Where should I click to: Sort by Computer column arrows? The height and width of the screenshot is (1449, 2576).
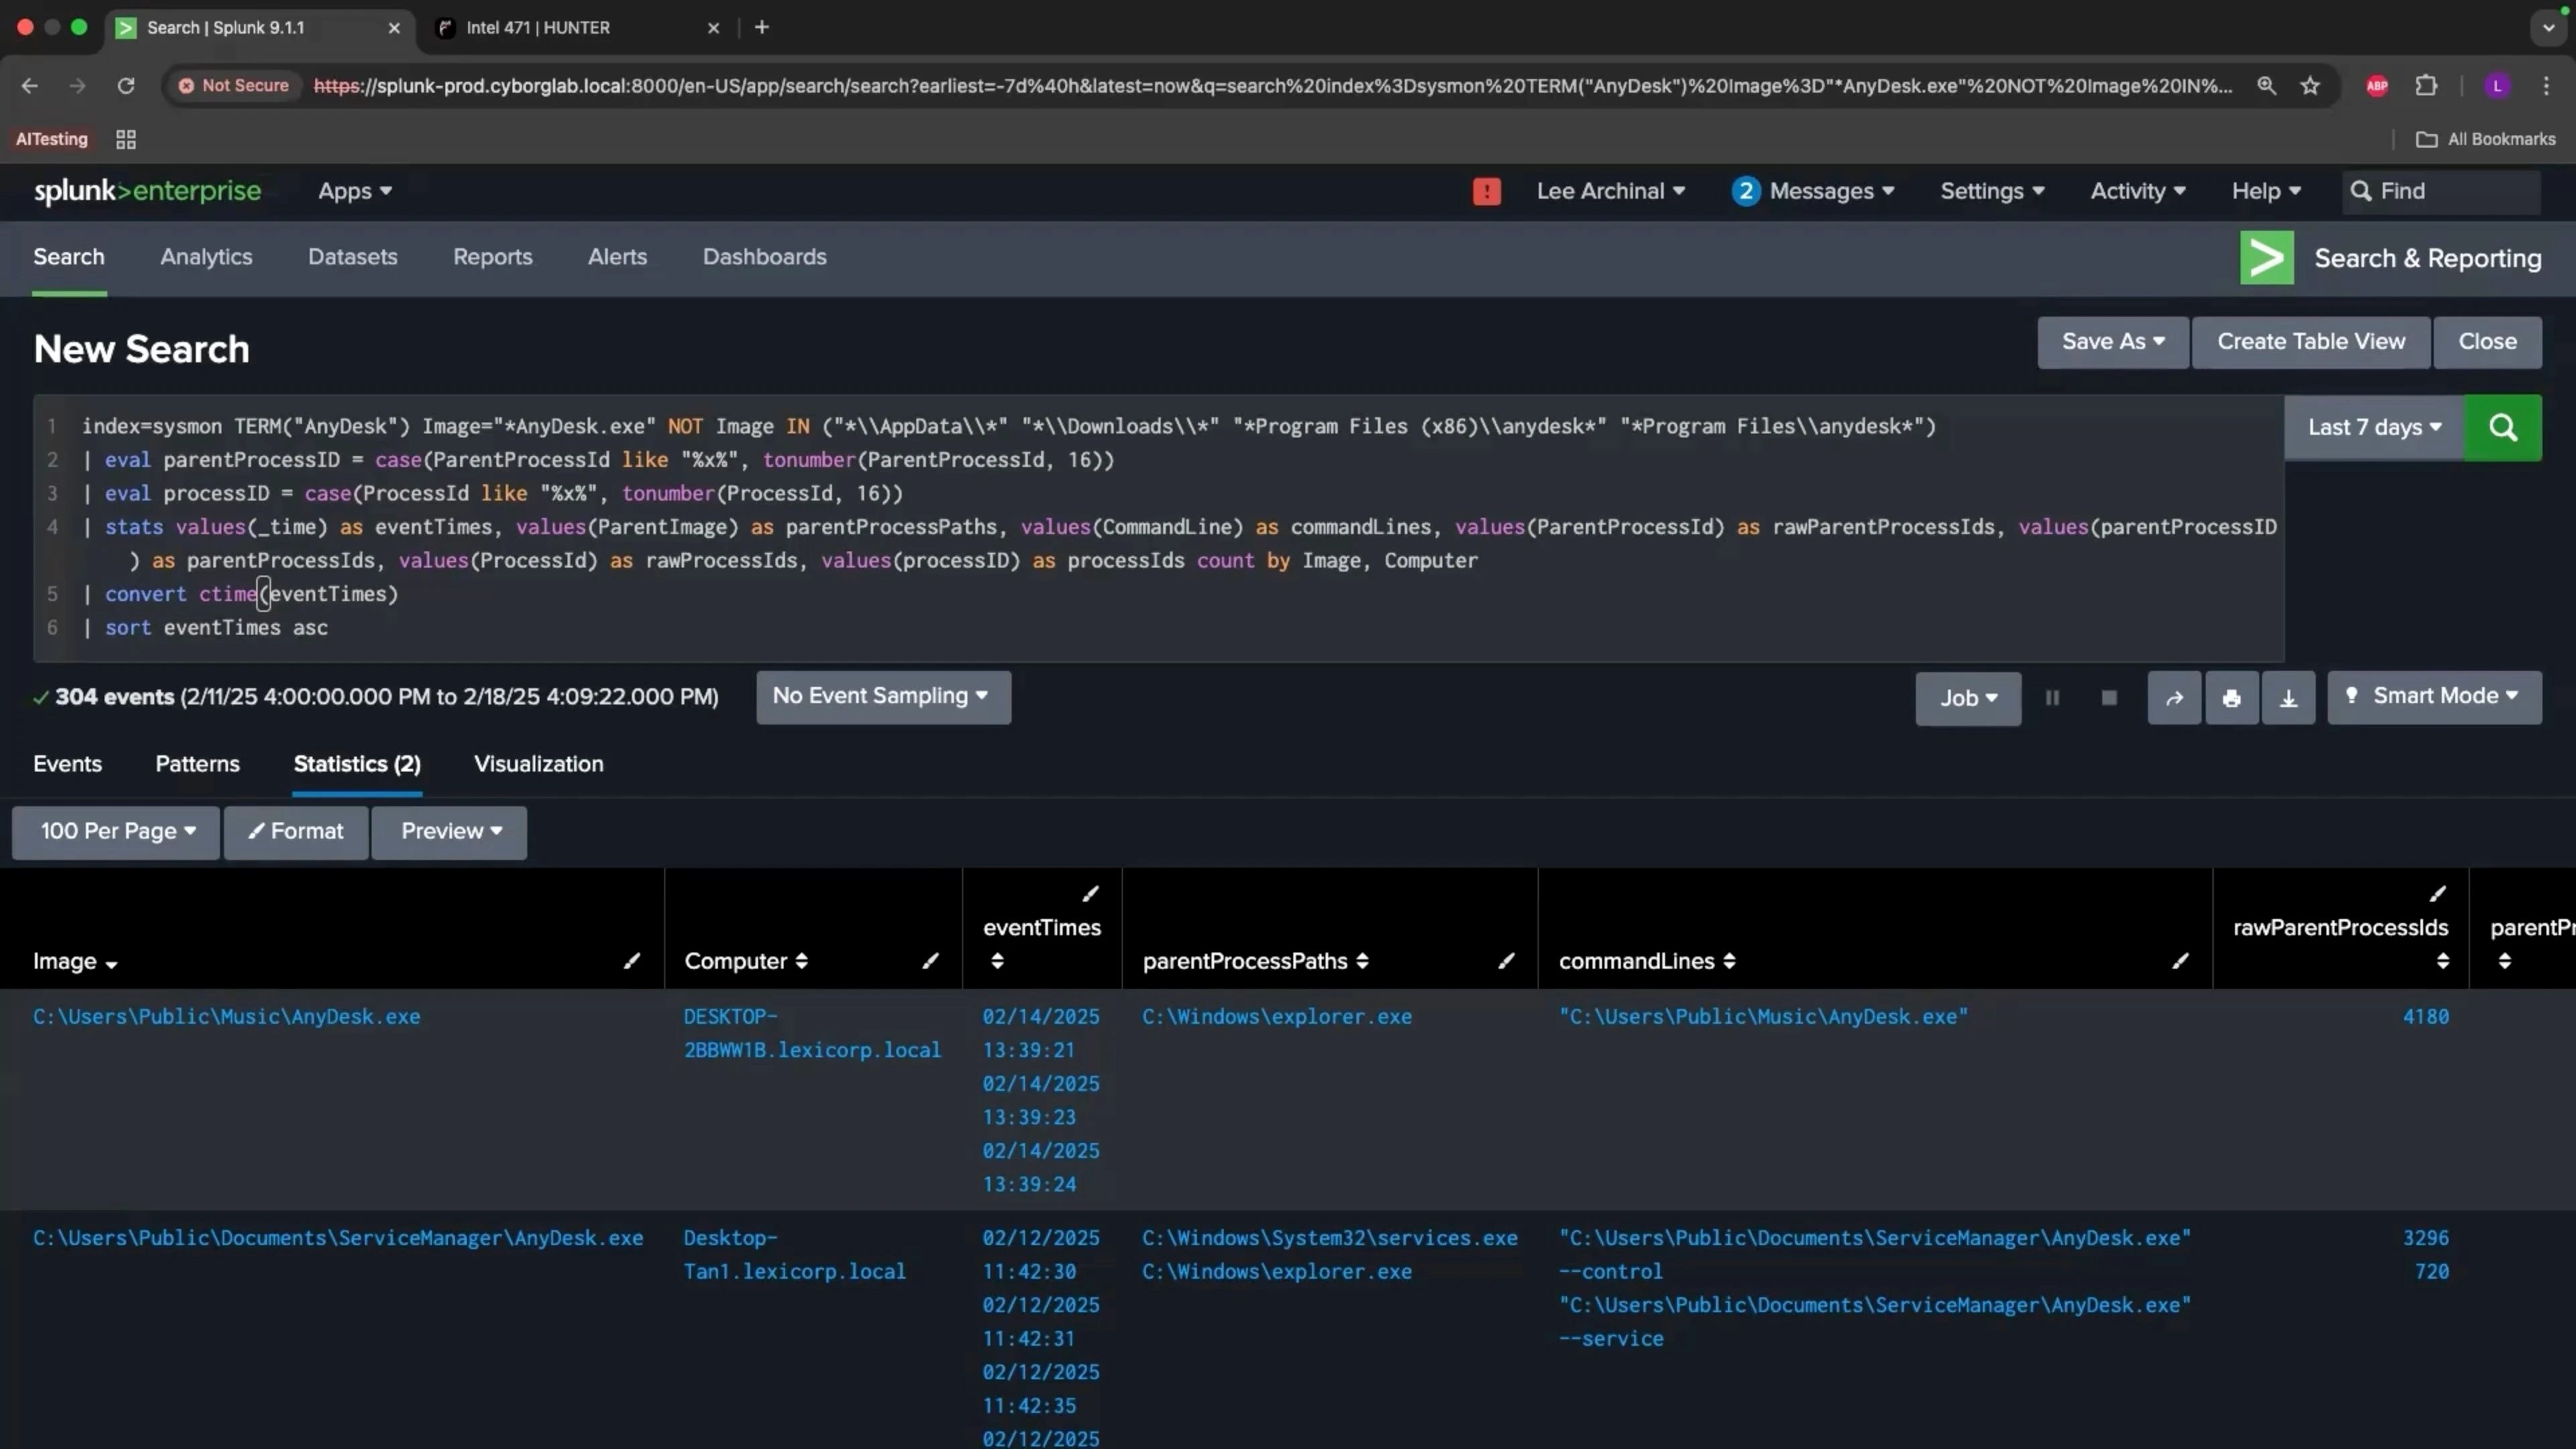pyautogui.click(x=801, y=961)
